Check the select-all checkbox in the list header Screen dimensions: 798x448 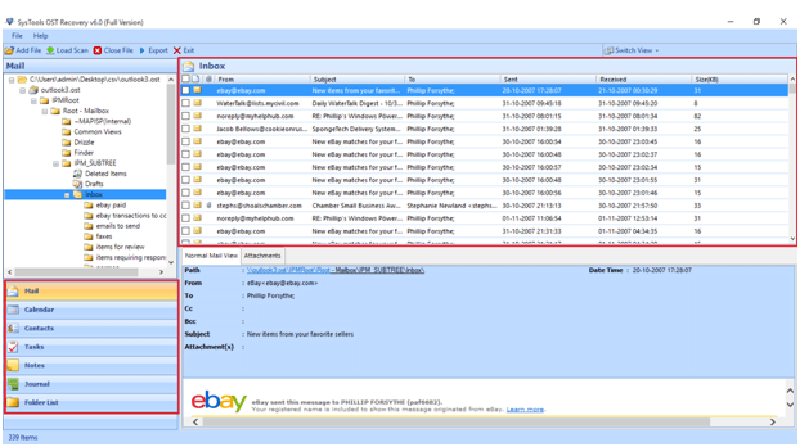click(x=186, y=79)
